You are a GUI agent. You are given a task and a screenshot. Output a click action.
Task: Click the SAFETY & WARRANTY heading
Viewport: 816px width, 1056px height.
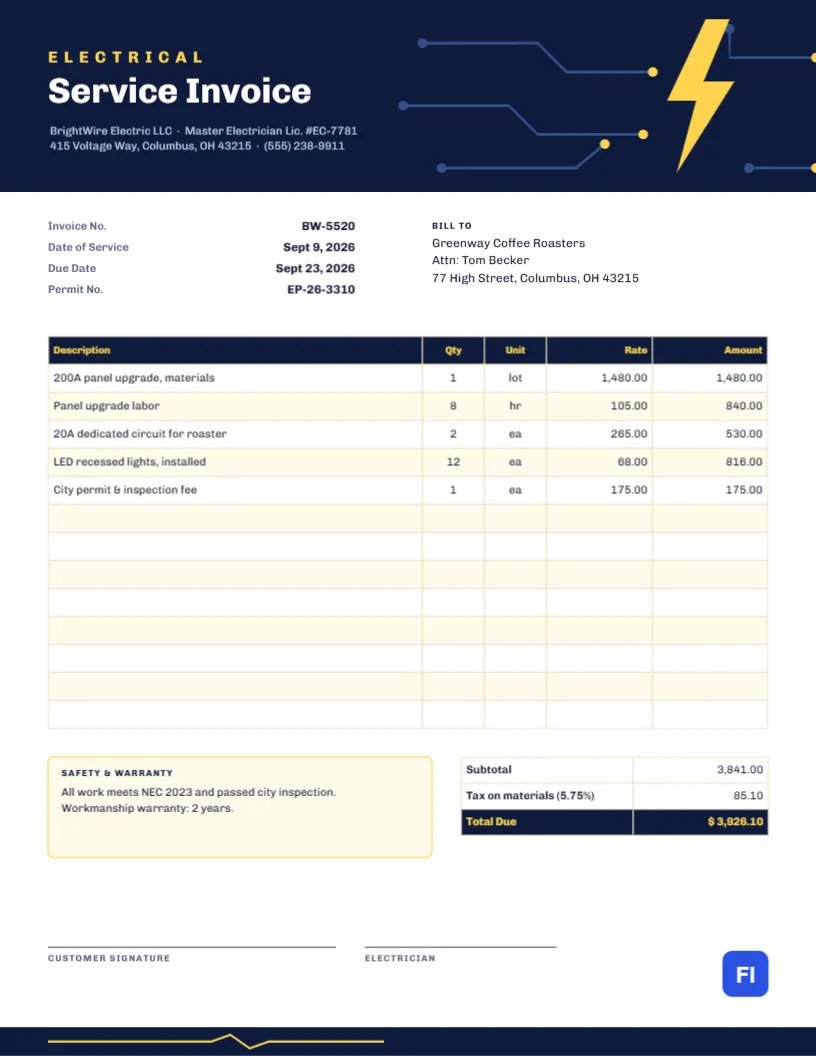(x=117, y=773)
